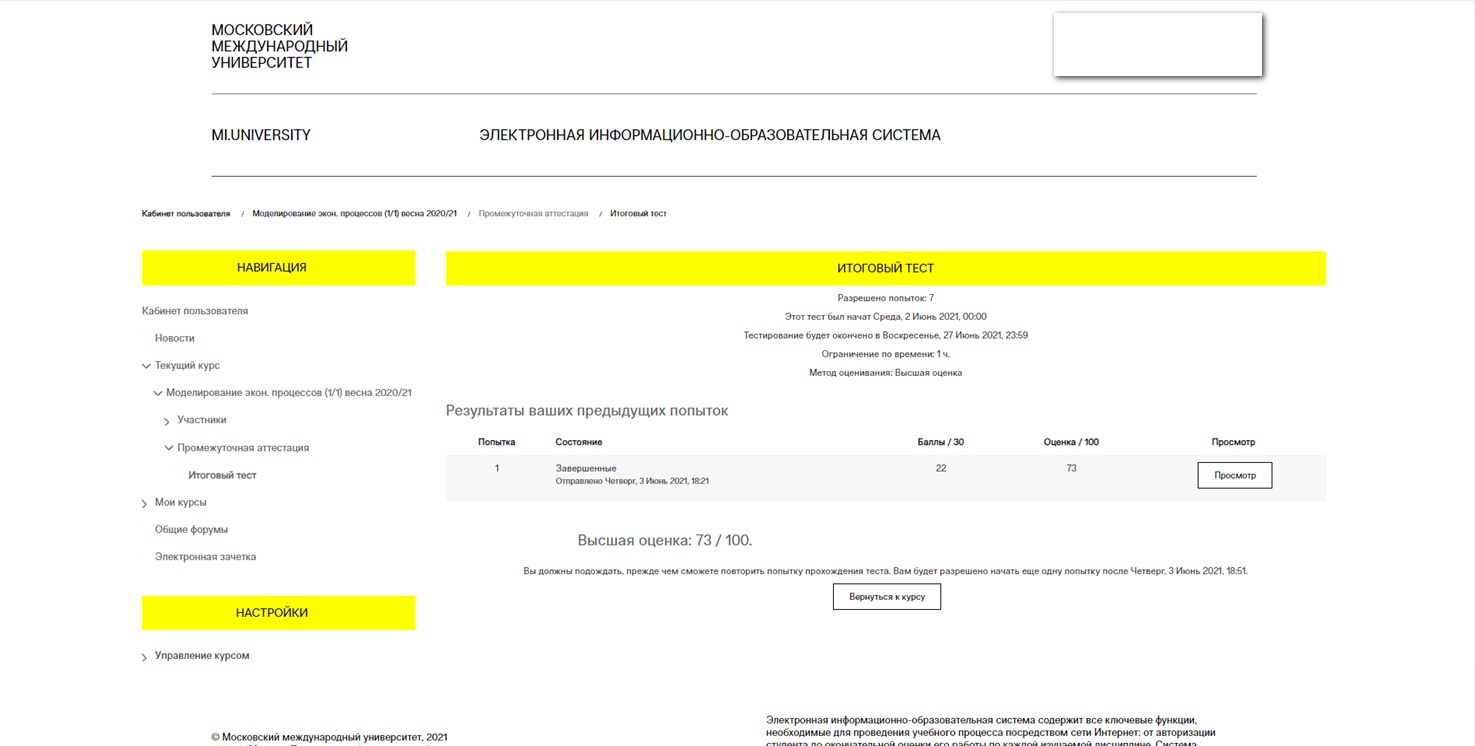Image resolution: width=1475 pixels, height=746 pixels.
Task: Click Итоговый тест breadcrumb
Action: coord(638,214)
